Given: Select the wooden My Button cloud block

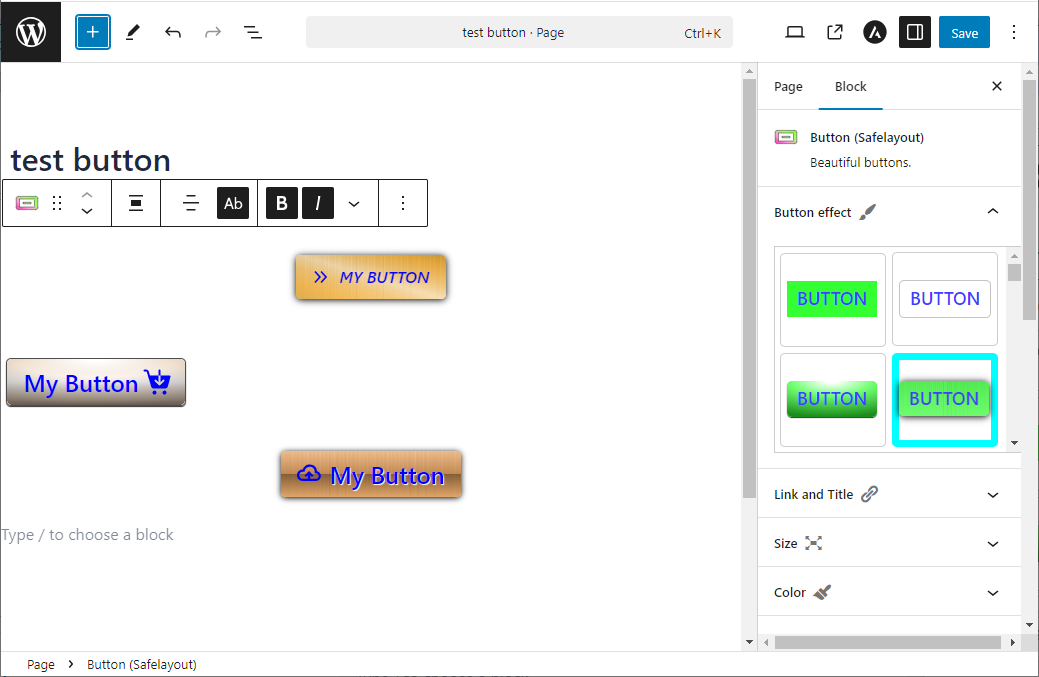Looking at the screenshot, I should click(371, 474).
